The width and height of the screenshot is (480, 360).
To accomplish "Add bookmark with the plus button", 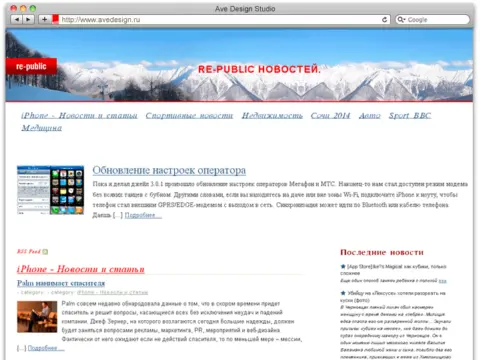I will pyautogui.click(x=44, y=19).
